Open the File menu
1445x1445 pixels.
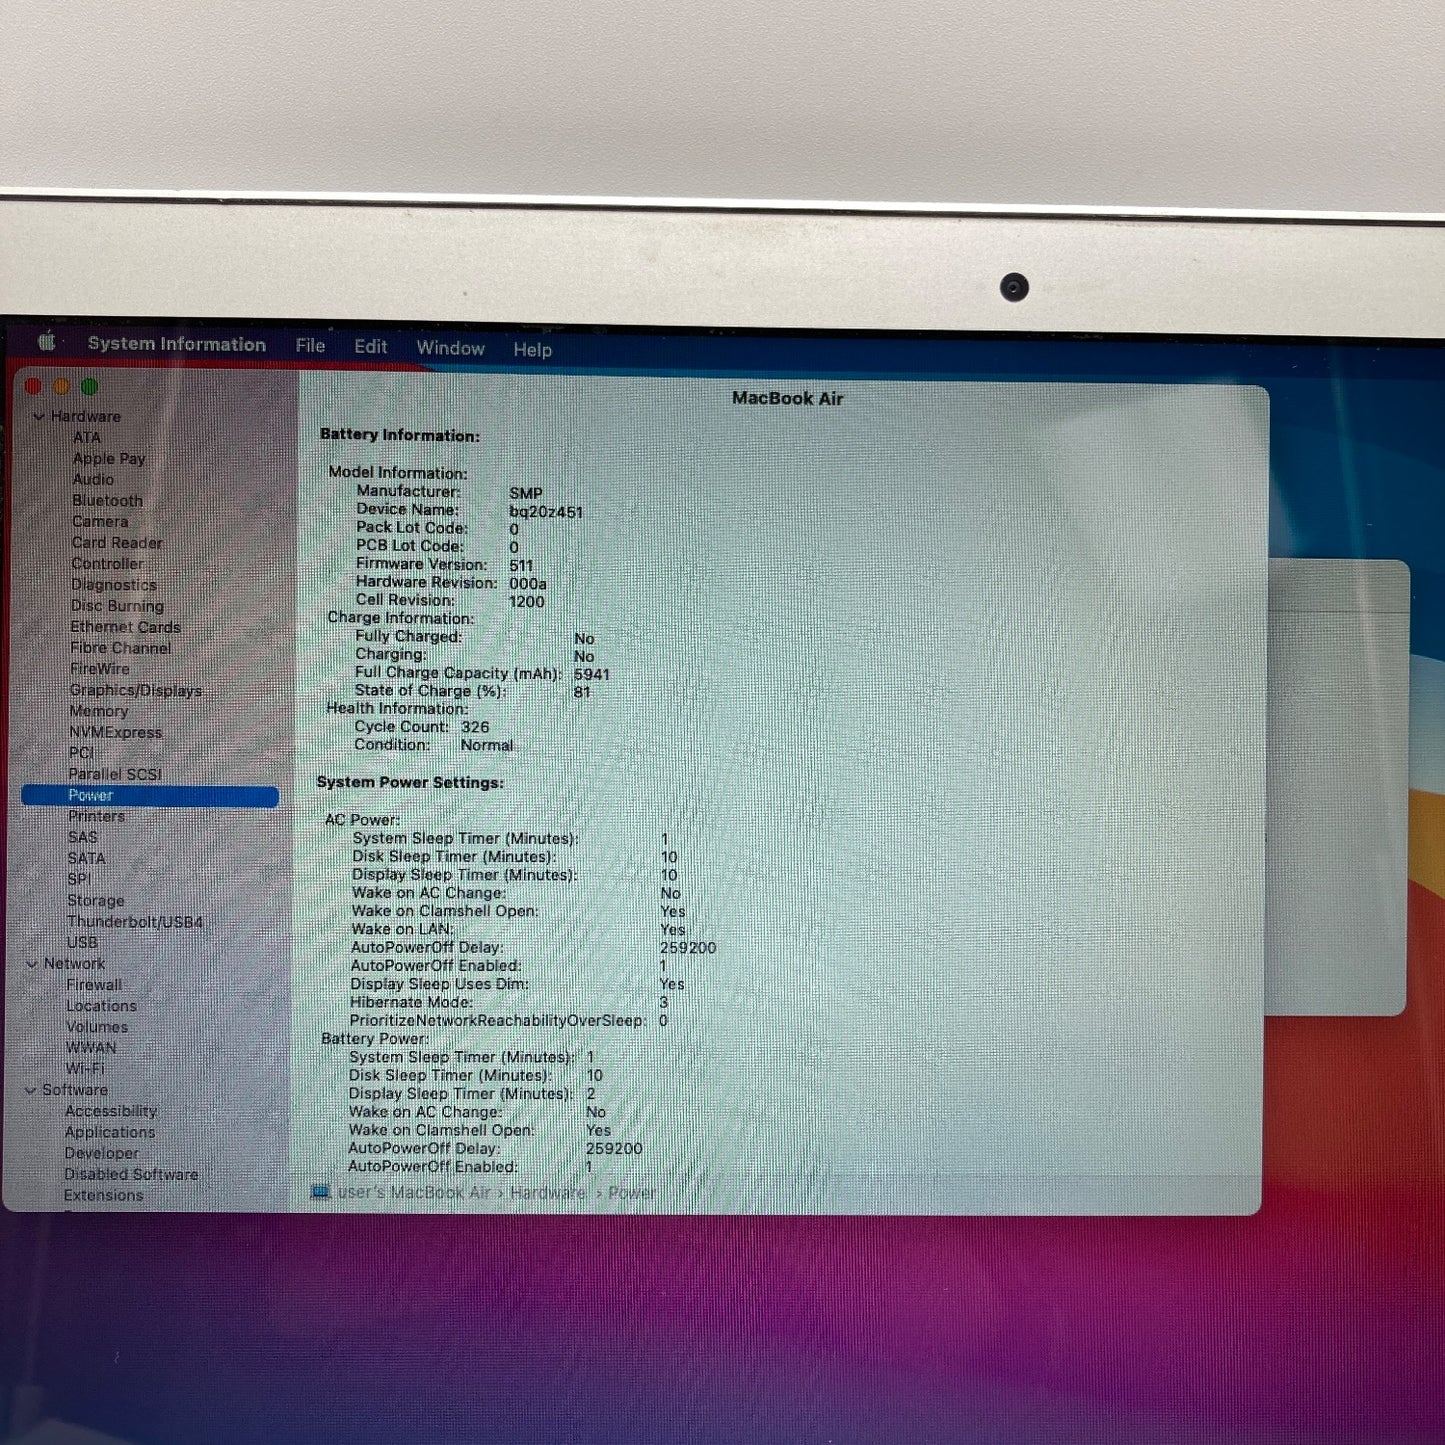310,346
